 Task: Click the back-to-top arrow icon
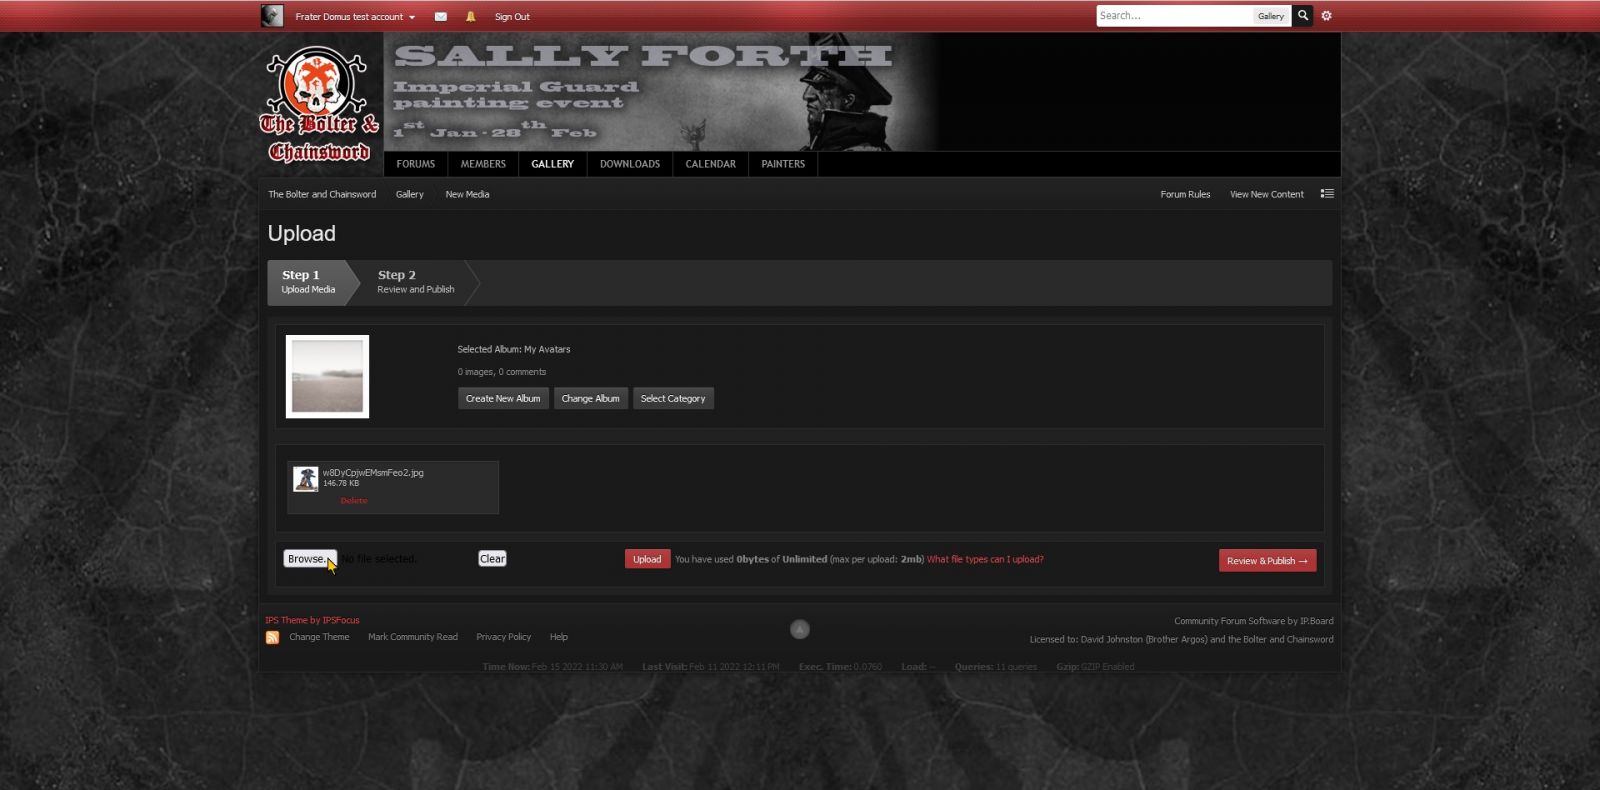tap(799, 629)
